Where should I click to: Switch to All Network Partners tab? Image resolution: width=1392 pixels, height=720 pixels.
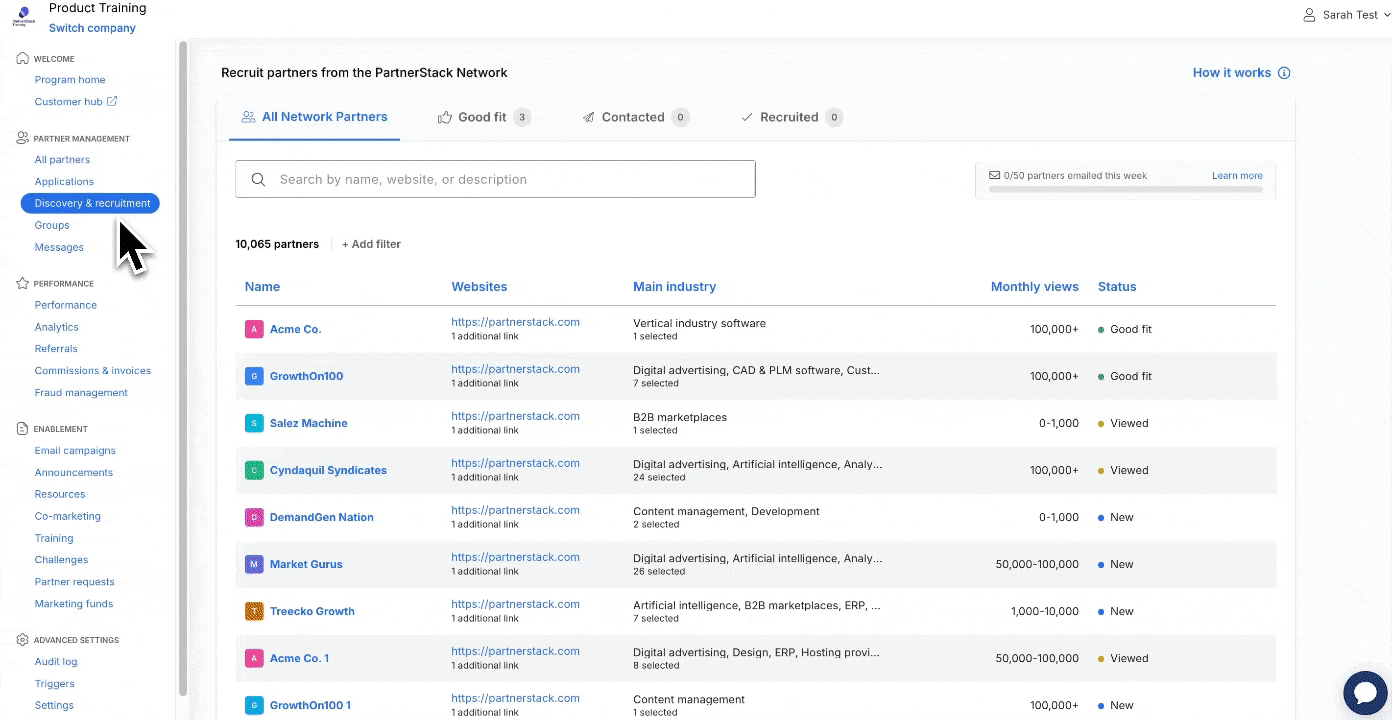[x=314, y=117]
